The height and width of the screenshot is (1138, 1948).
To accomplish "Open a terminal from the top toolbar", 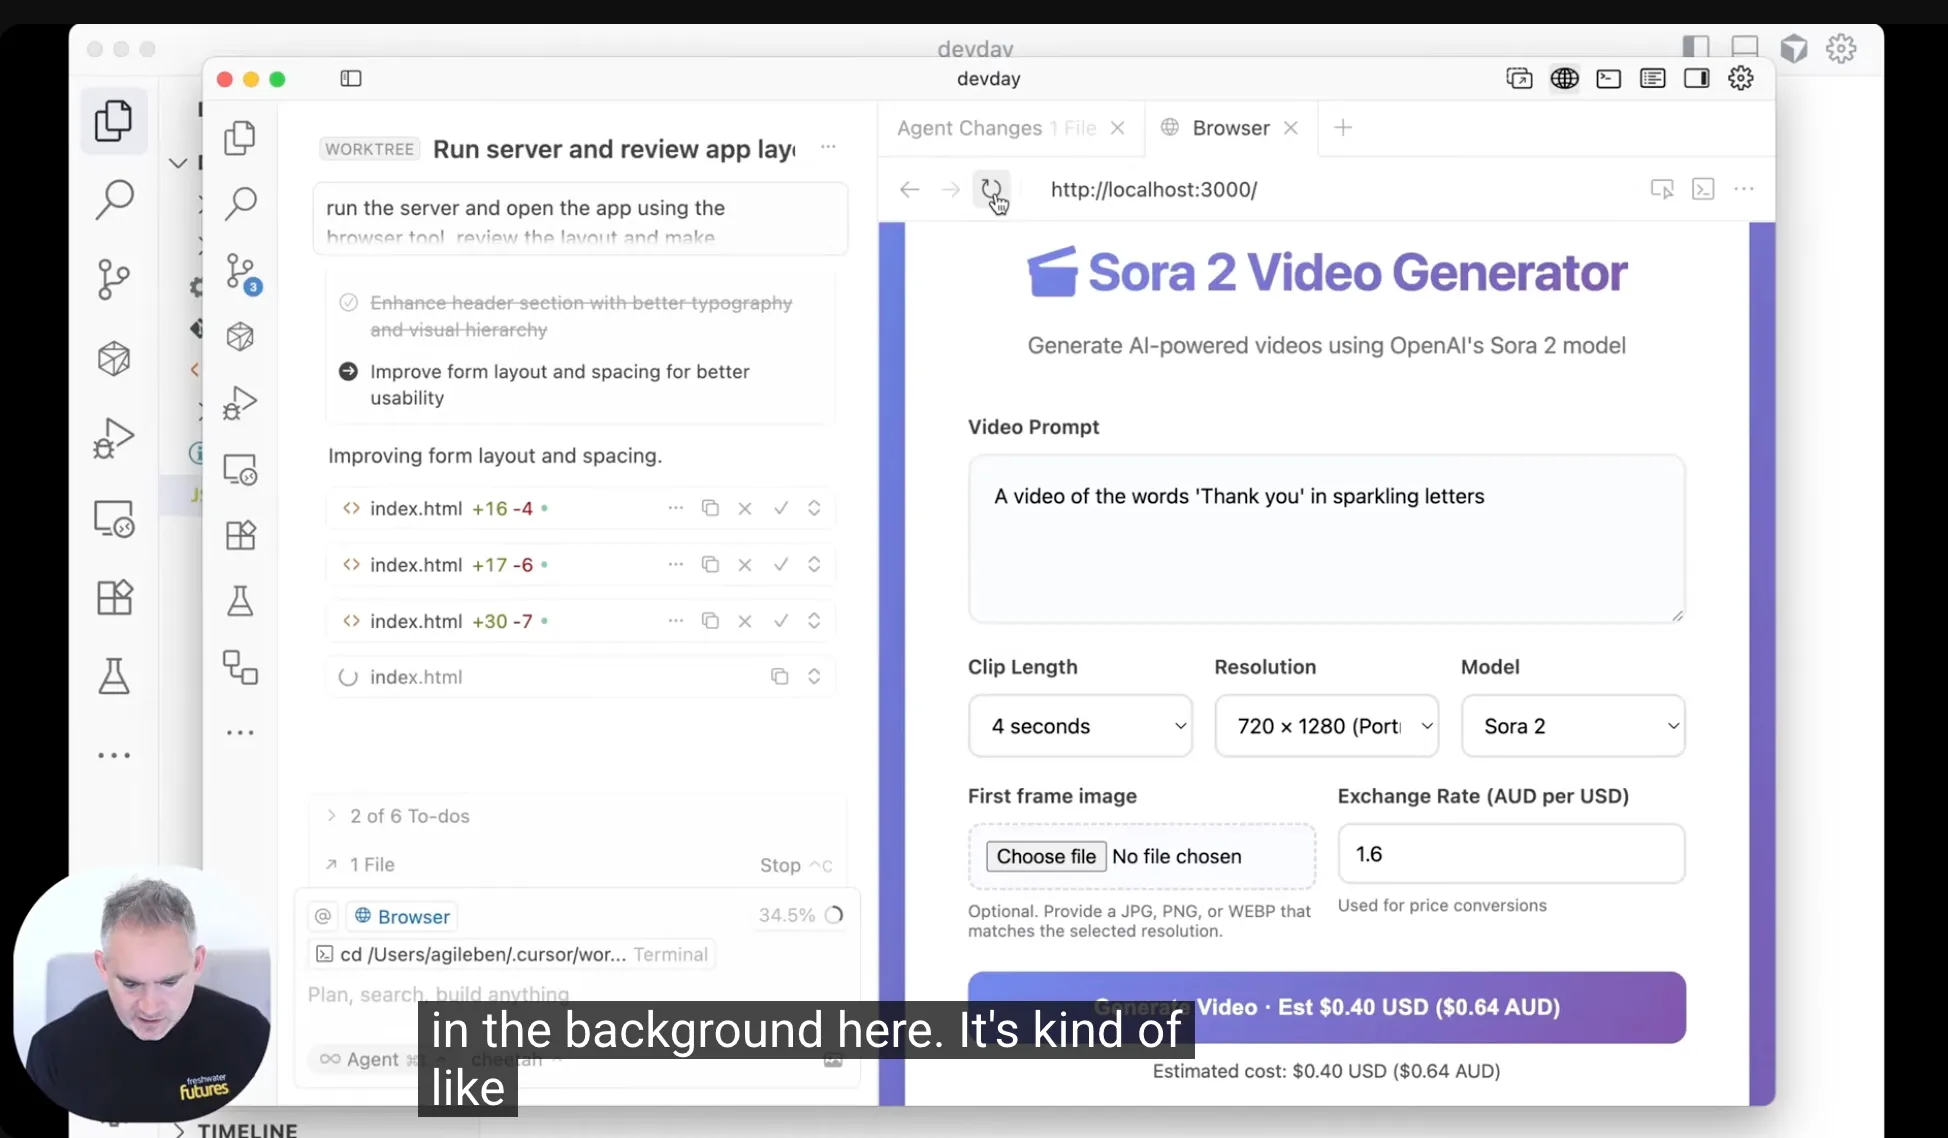I will 1608,78.
